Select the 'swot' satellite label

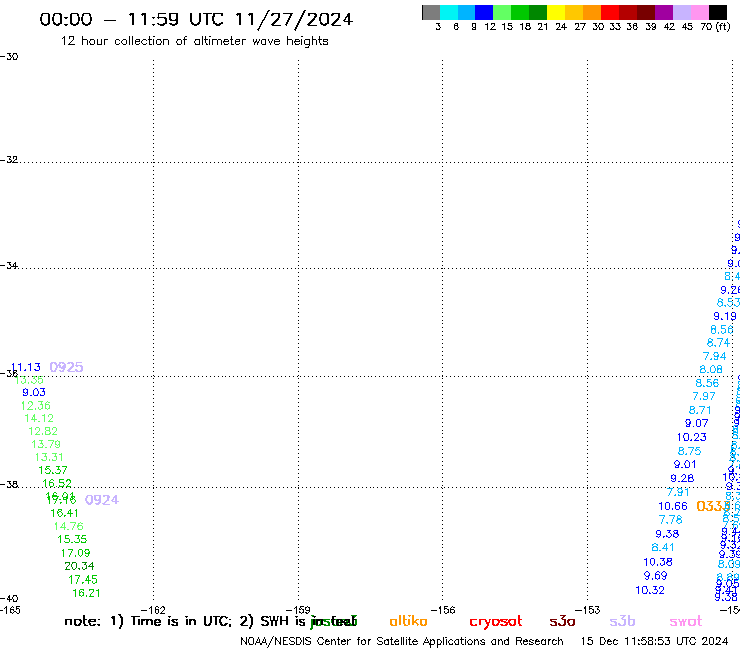coord(686,622)
